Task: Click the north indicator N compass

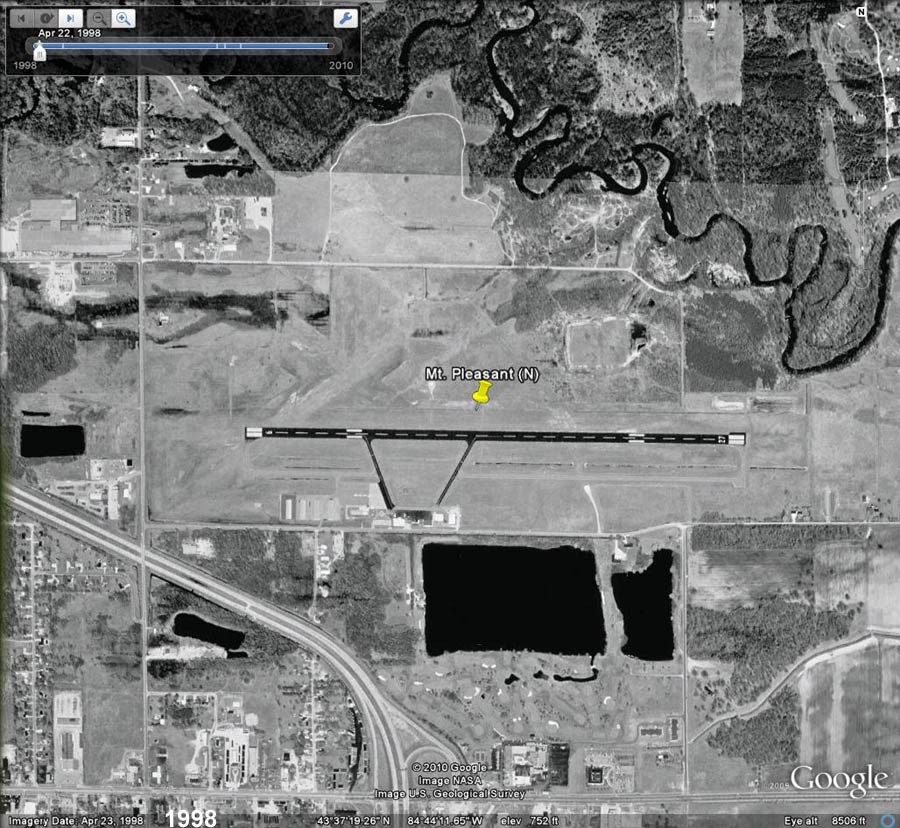Action: click(860, 12)
